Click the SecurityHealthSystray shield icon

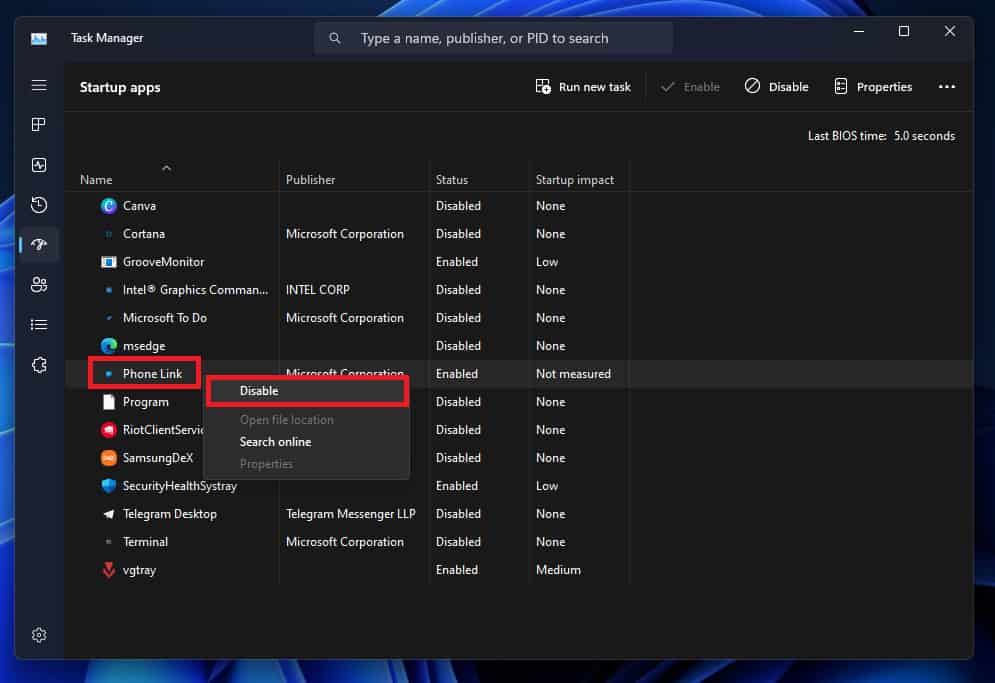[x=109, y=486]
